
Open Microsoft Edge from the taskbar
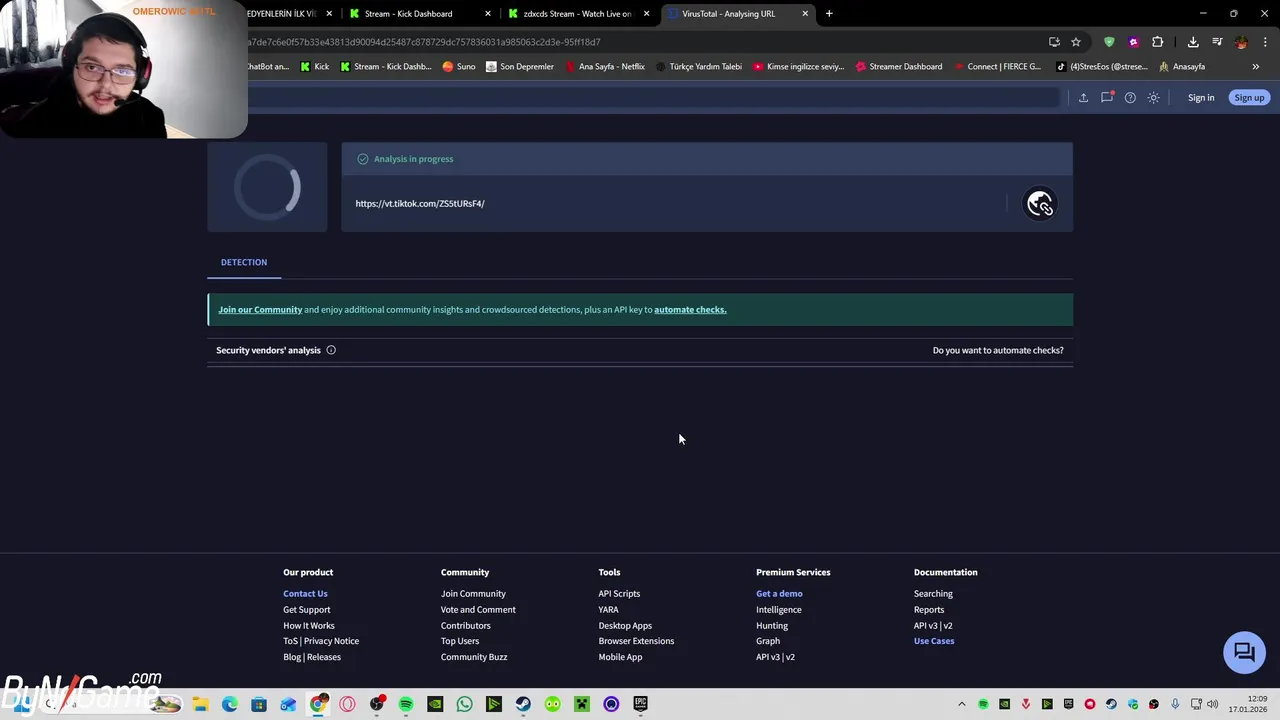pos(230,704)
